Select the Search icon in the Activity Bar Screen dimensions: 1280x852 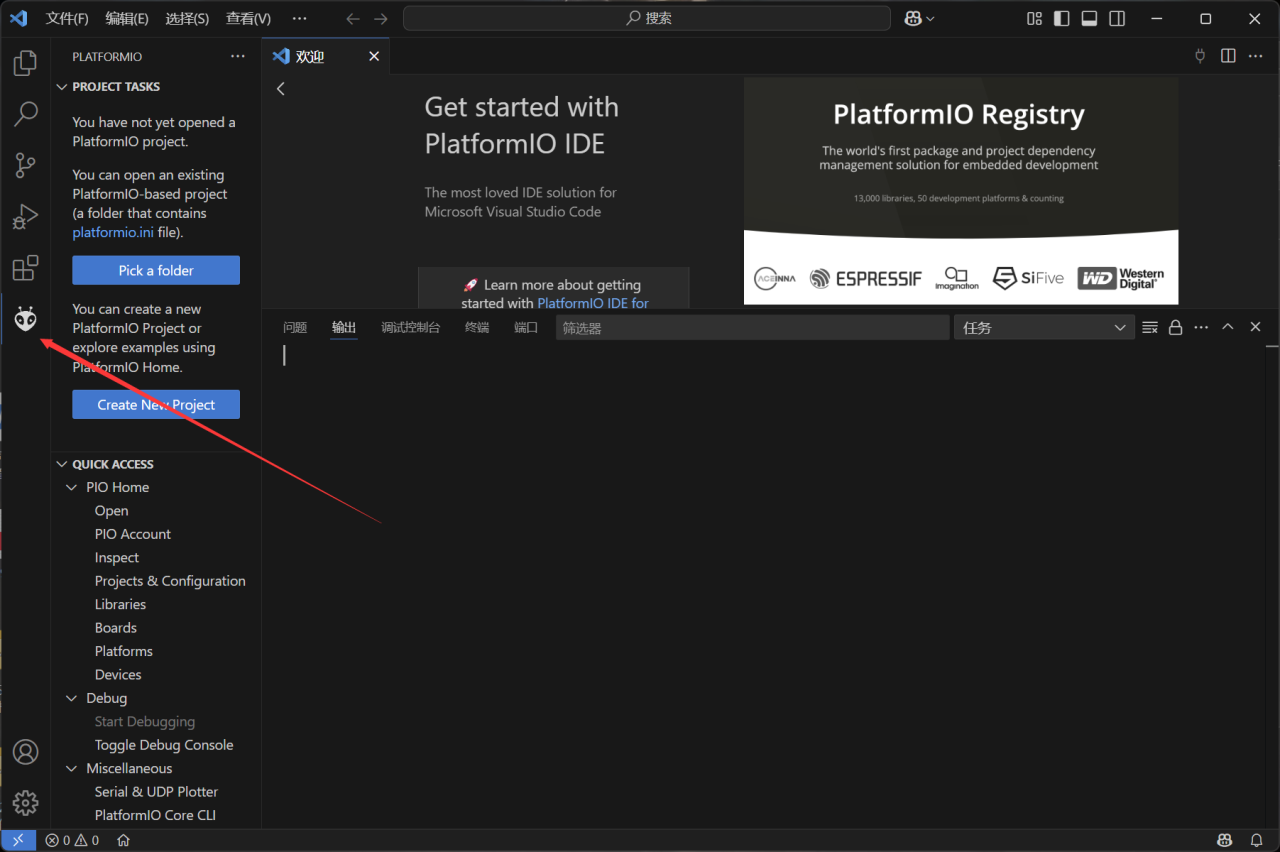pos(25,114)
